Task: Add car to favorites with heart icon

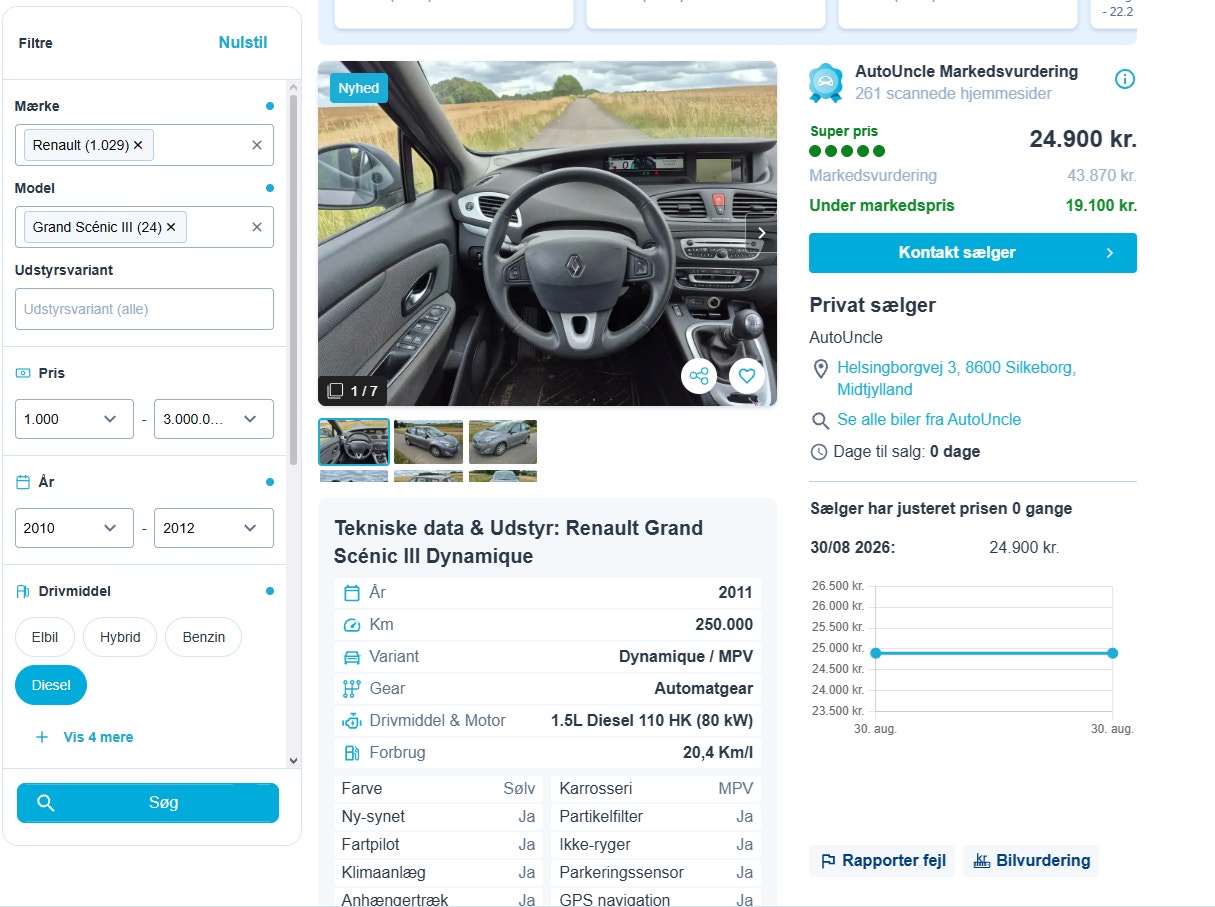Action: 747,377
